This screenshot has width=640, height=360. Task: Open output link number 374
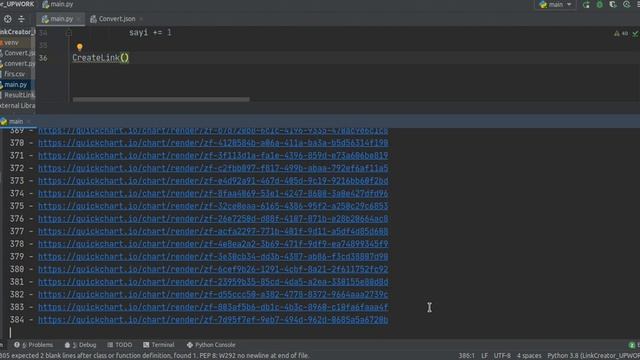click(x=213, y=193)
